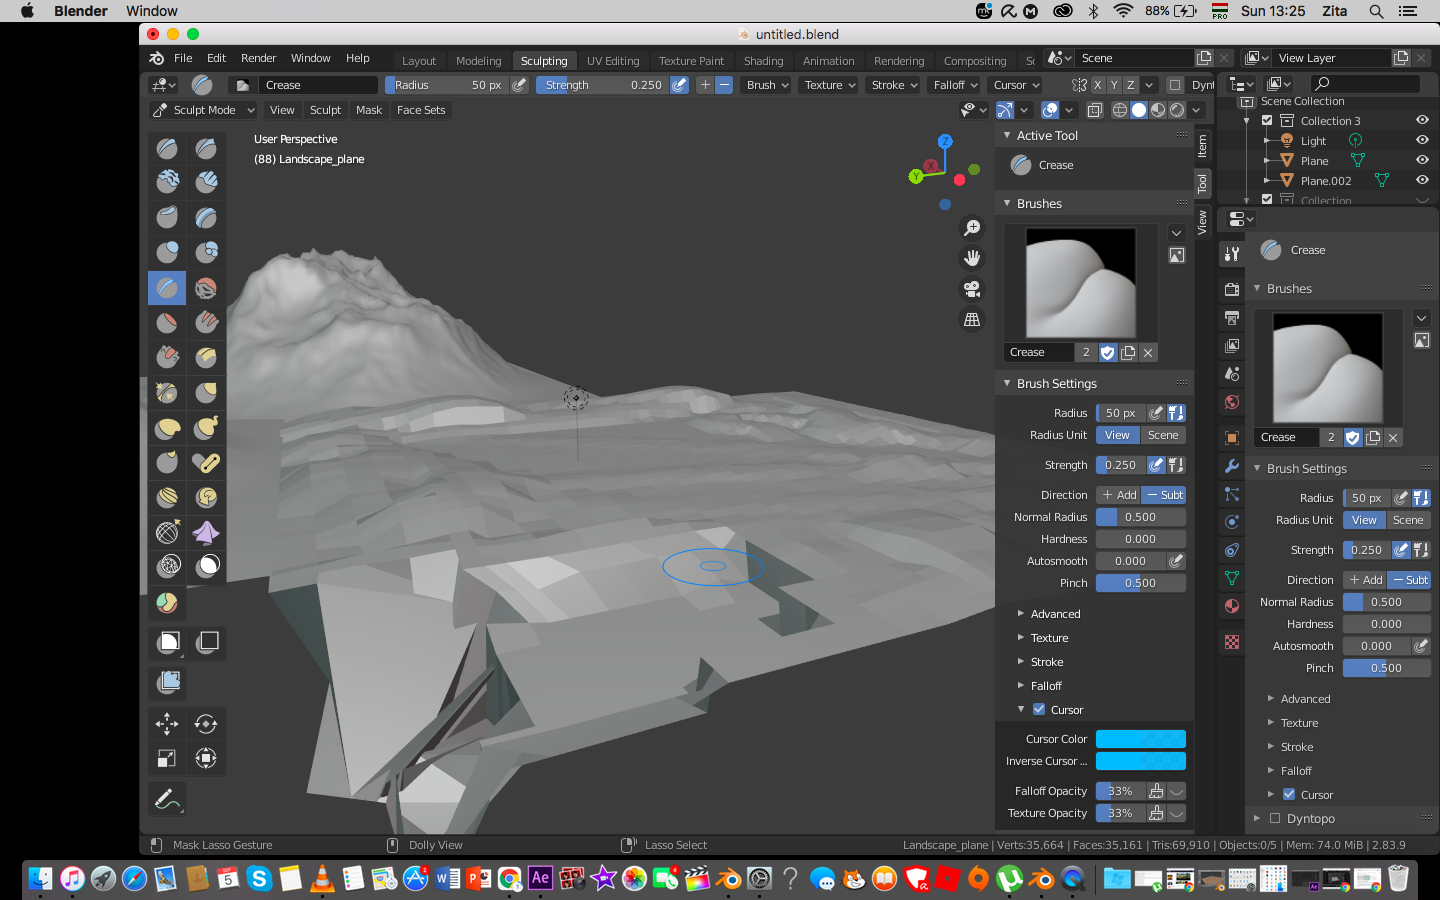This screenshot has width=1440, height=900.
Task: Toggle Z axis symmetry in header
Action: (x=1130, y=85)
